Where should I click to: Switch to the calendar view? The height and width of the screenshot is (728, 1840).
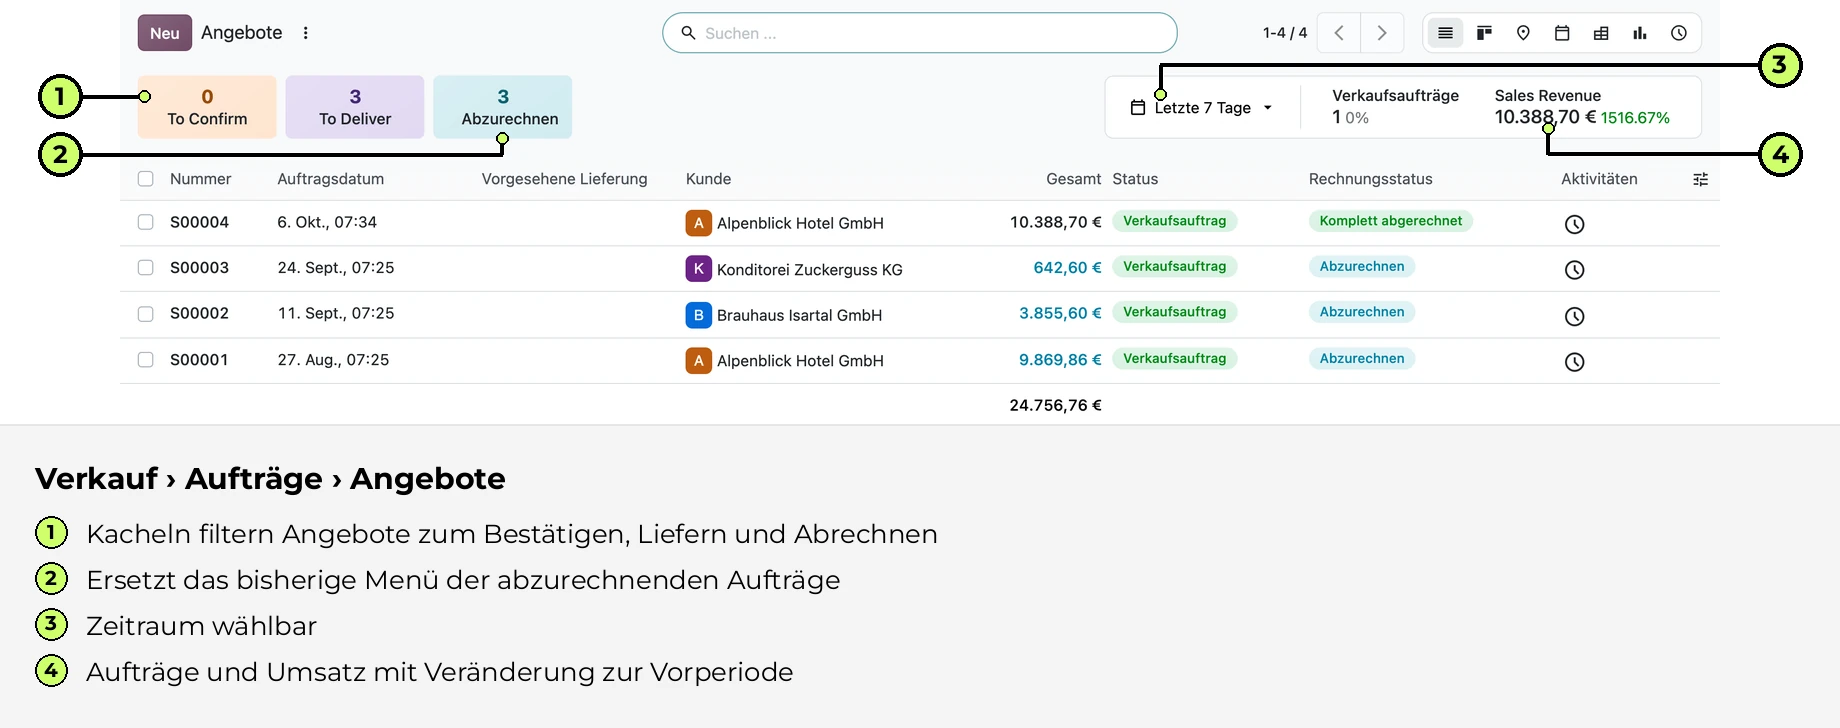1562,33
